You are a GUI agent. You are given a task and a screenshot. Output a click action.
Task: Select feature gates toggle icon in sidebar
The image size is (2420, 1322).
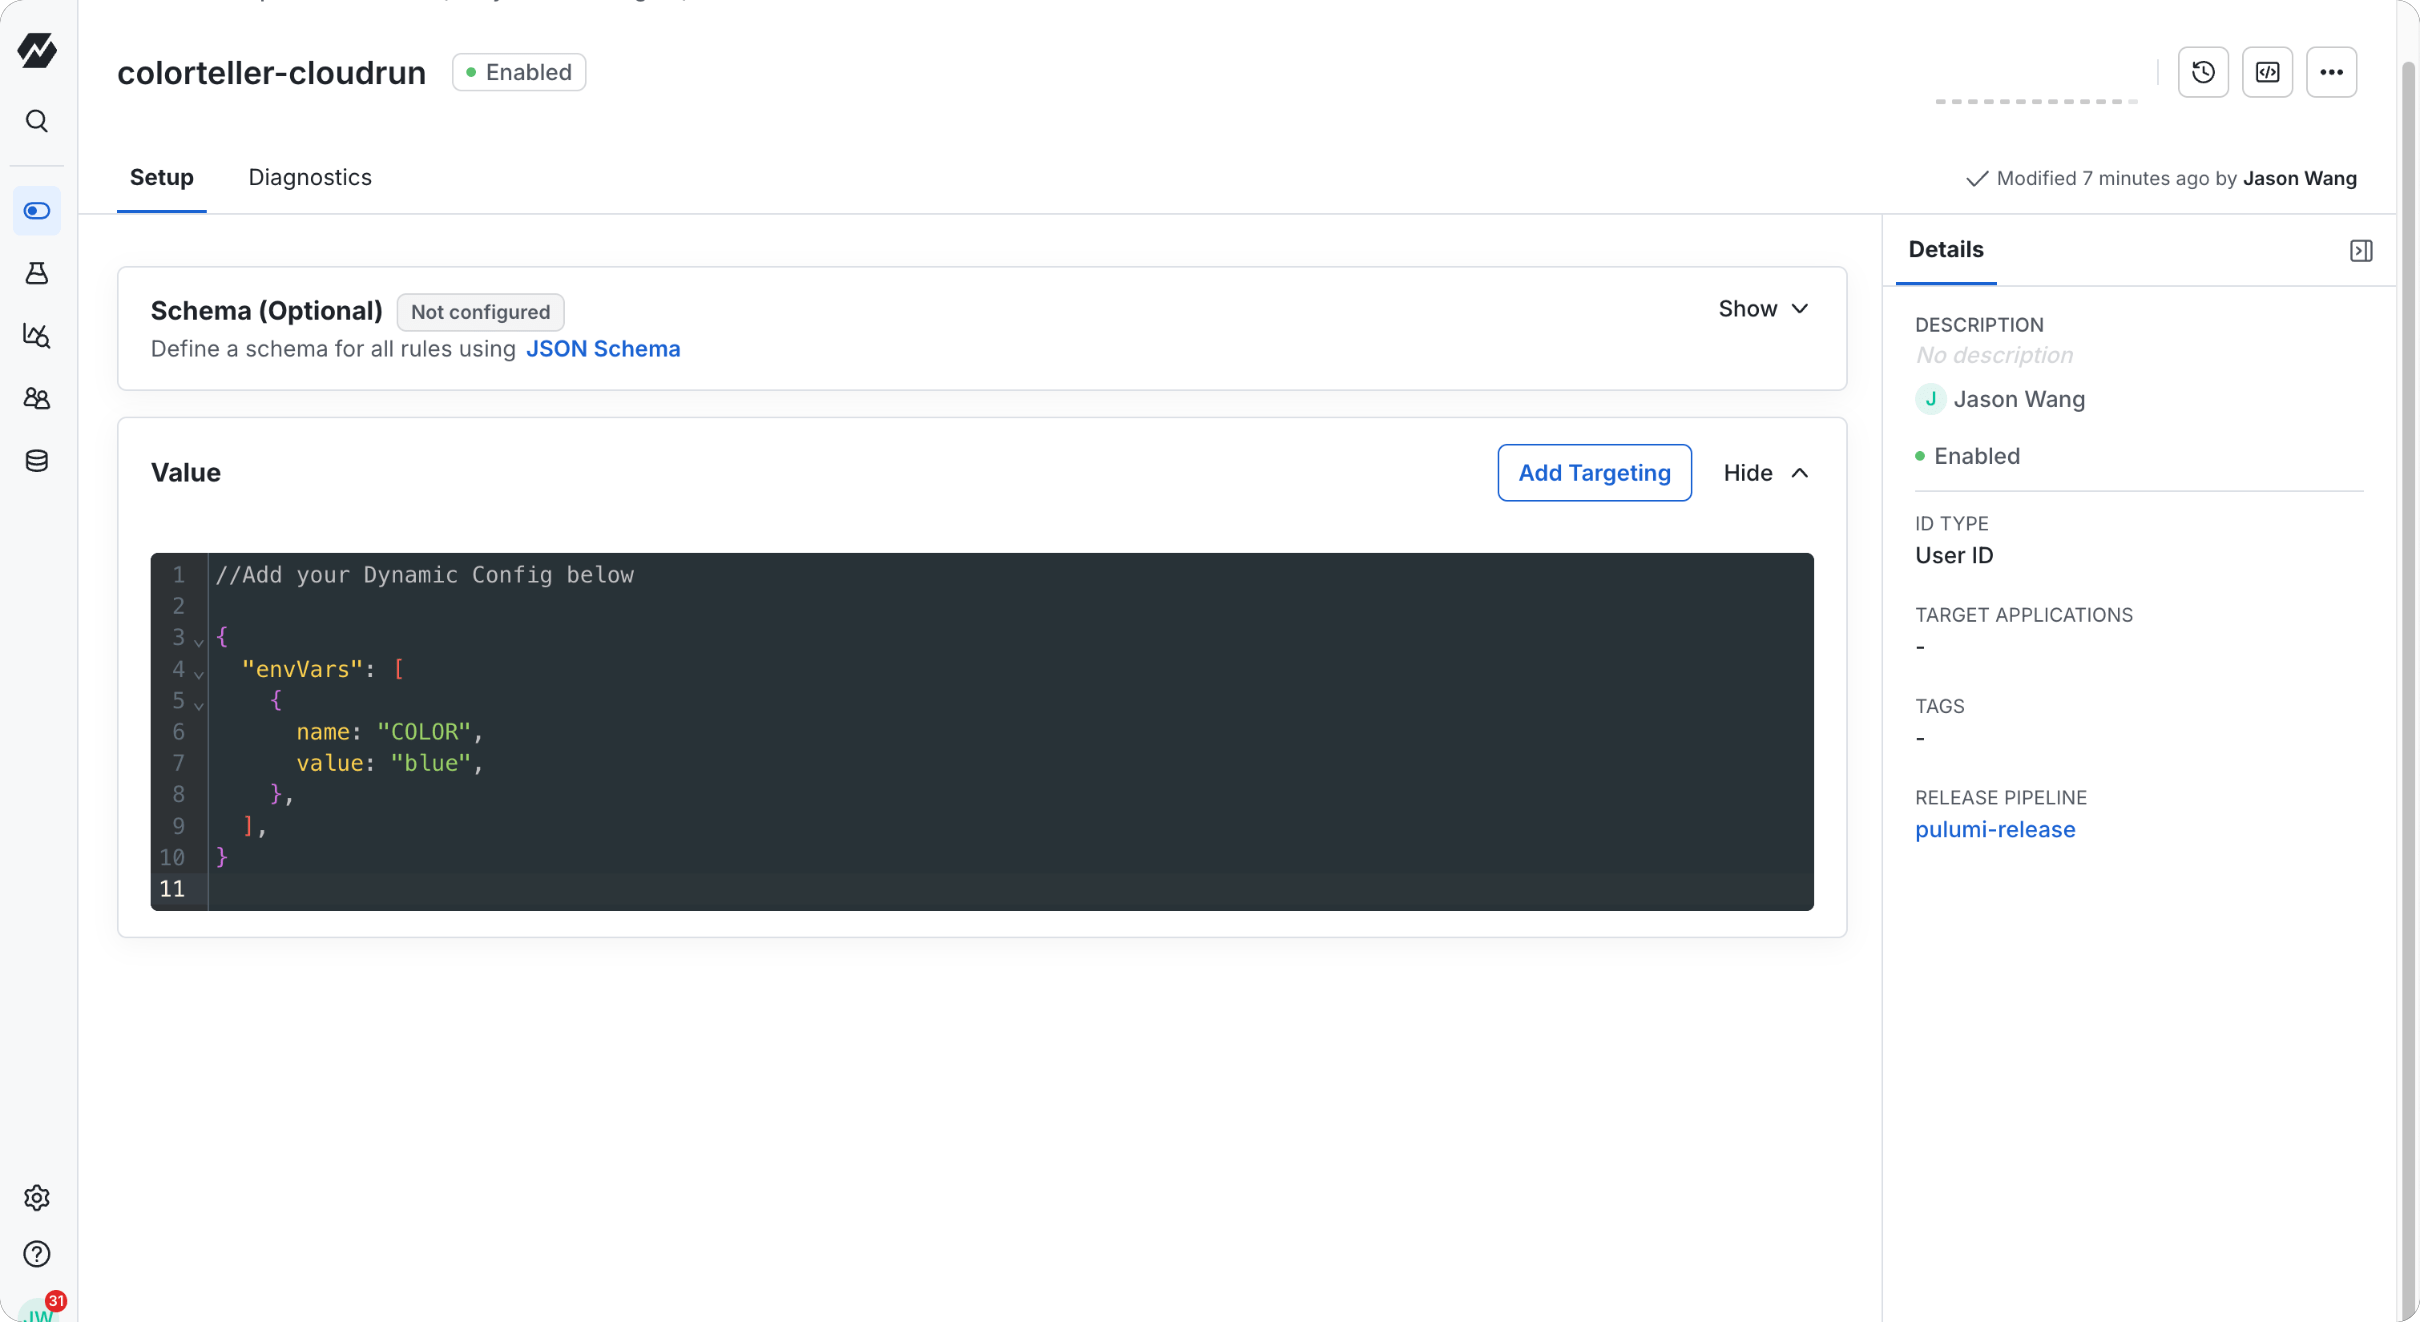pyautogui.click(x=37, y=211)
